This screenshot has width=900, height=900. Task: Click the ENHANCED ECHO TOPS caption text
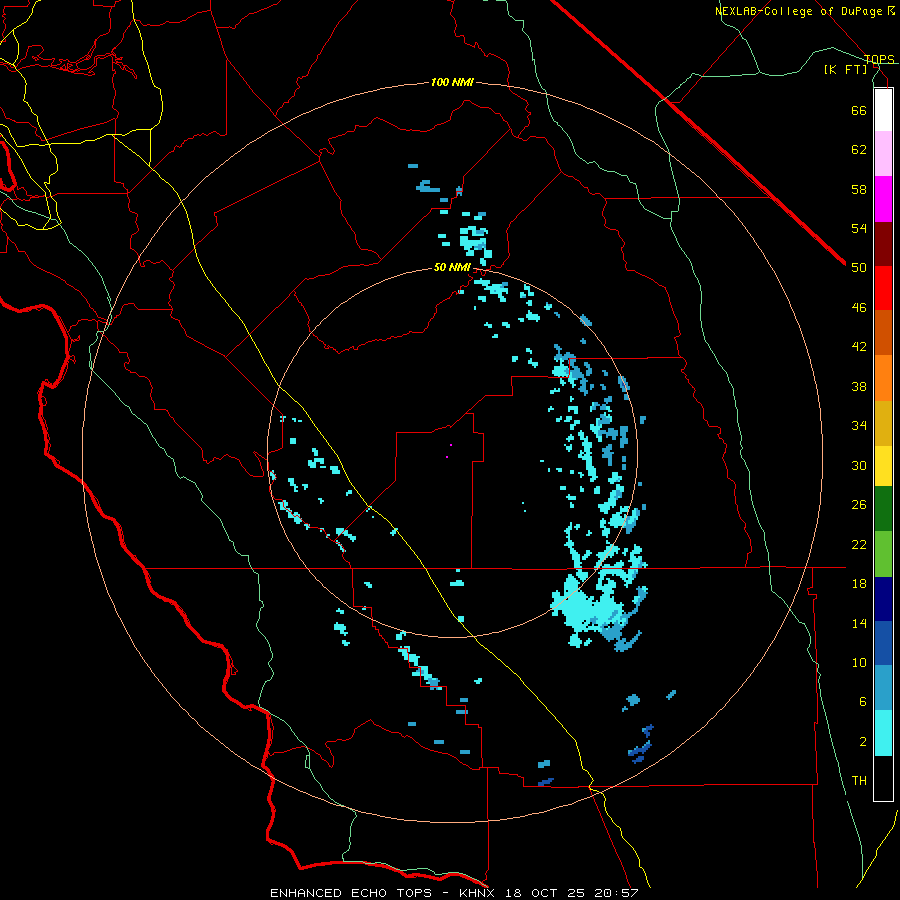click(x=351, y=893)
